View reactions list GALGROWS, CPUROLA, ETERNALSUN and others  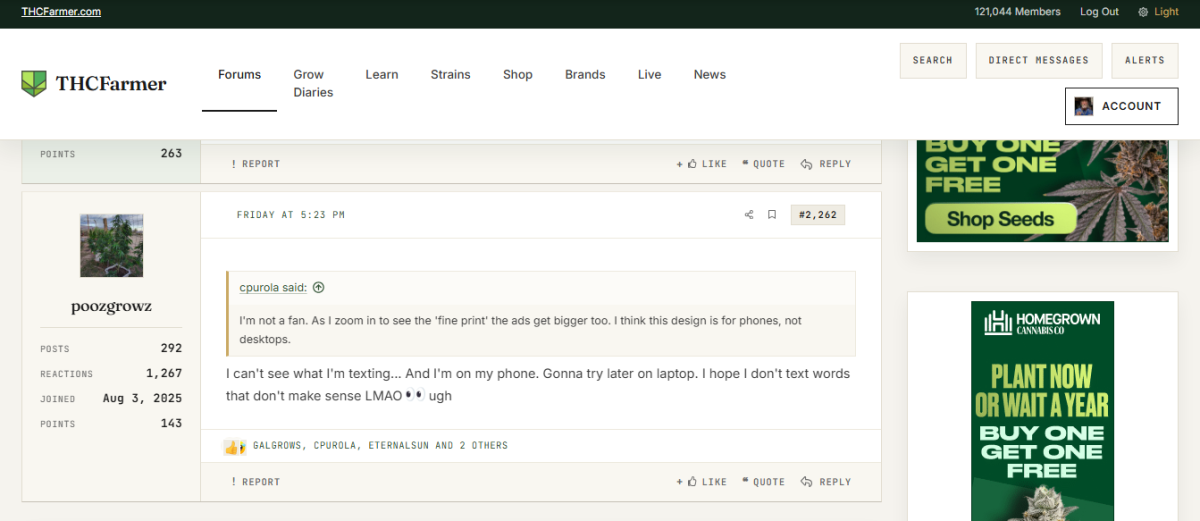[380, 446]
